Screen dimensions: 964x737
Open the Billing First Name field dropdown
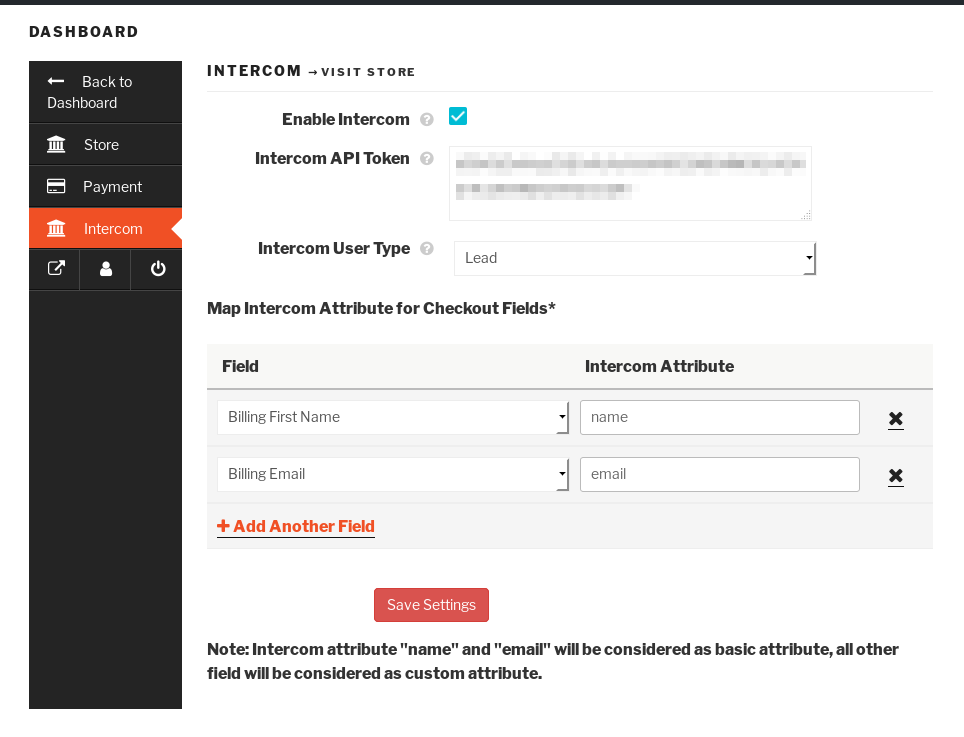point(393,417)
